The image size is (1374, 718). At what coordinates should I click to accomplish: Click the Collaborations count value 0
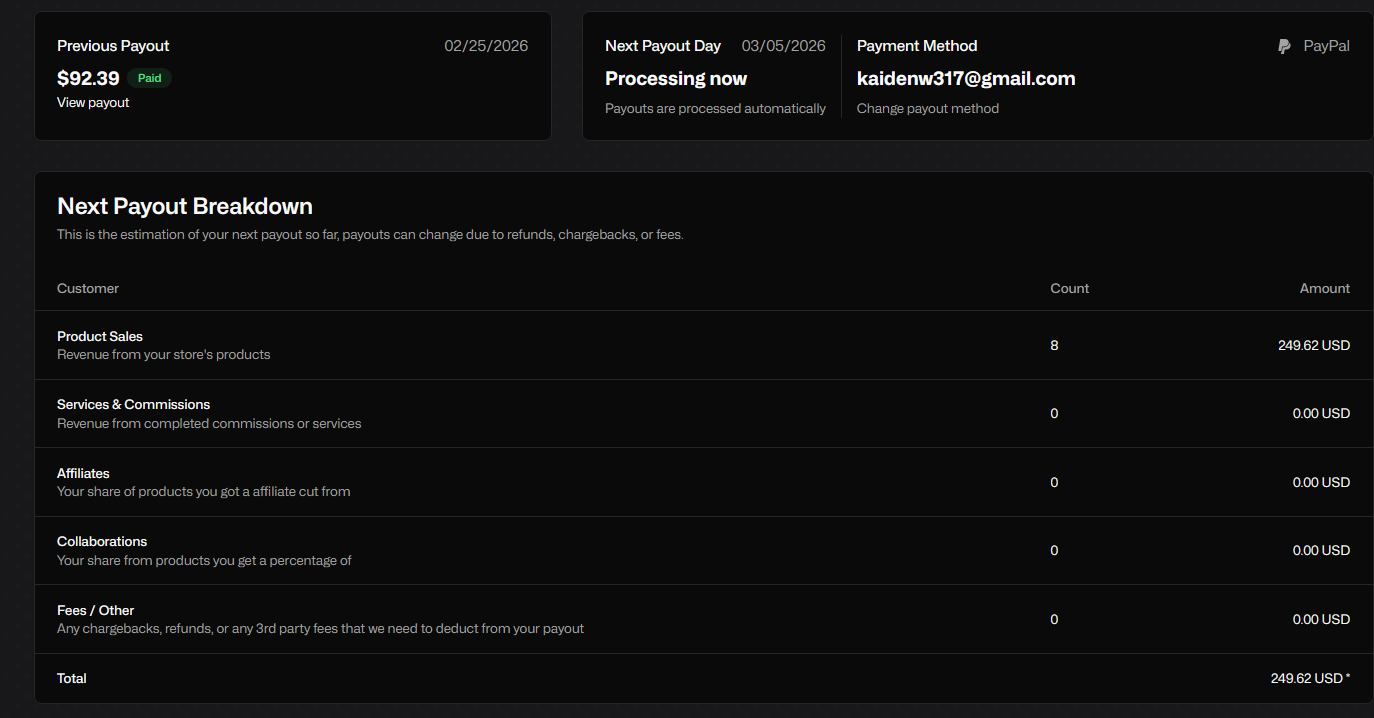click(1054, 550)
